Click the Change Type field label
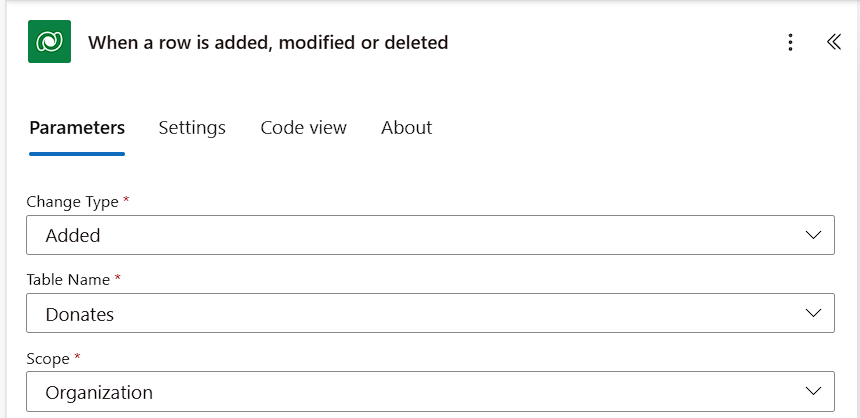 [x=72, y=201]
